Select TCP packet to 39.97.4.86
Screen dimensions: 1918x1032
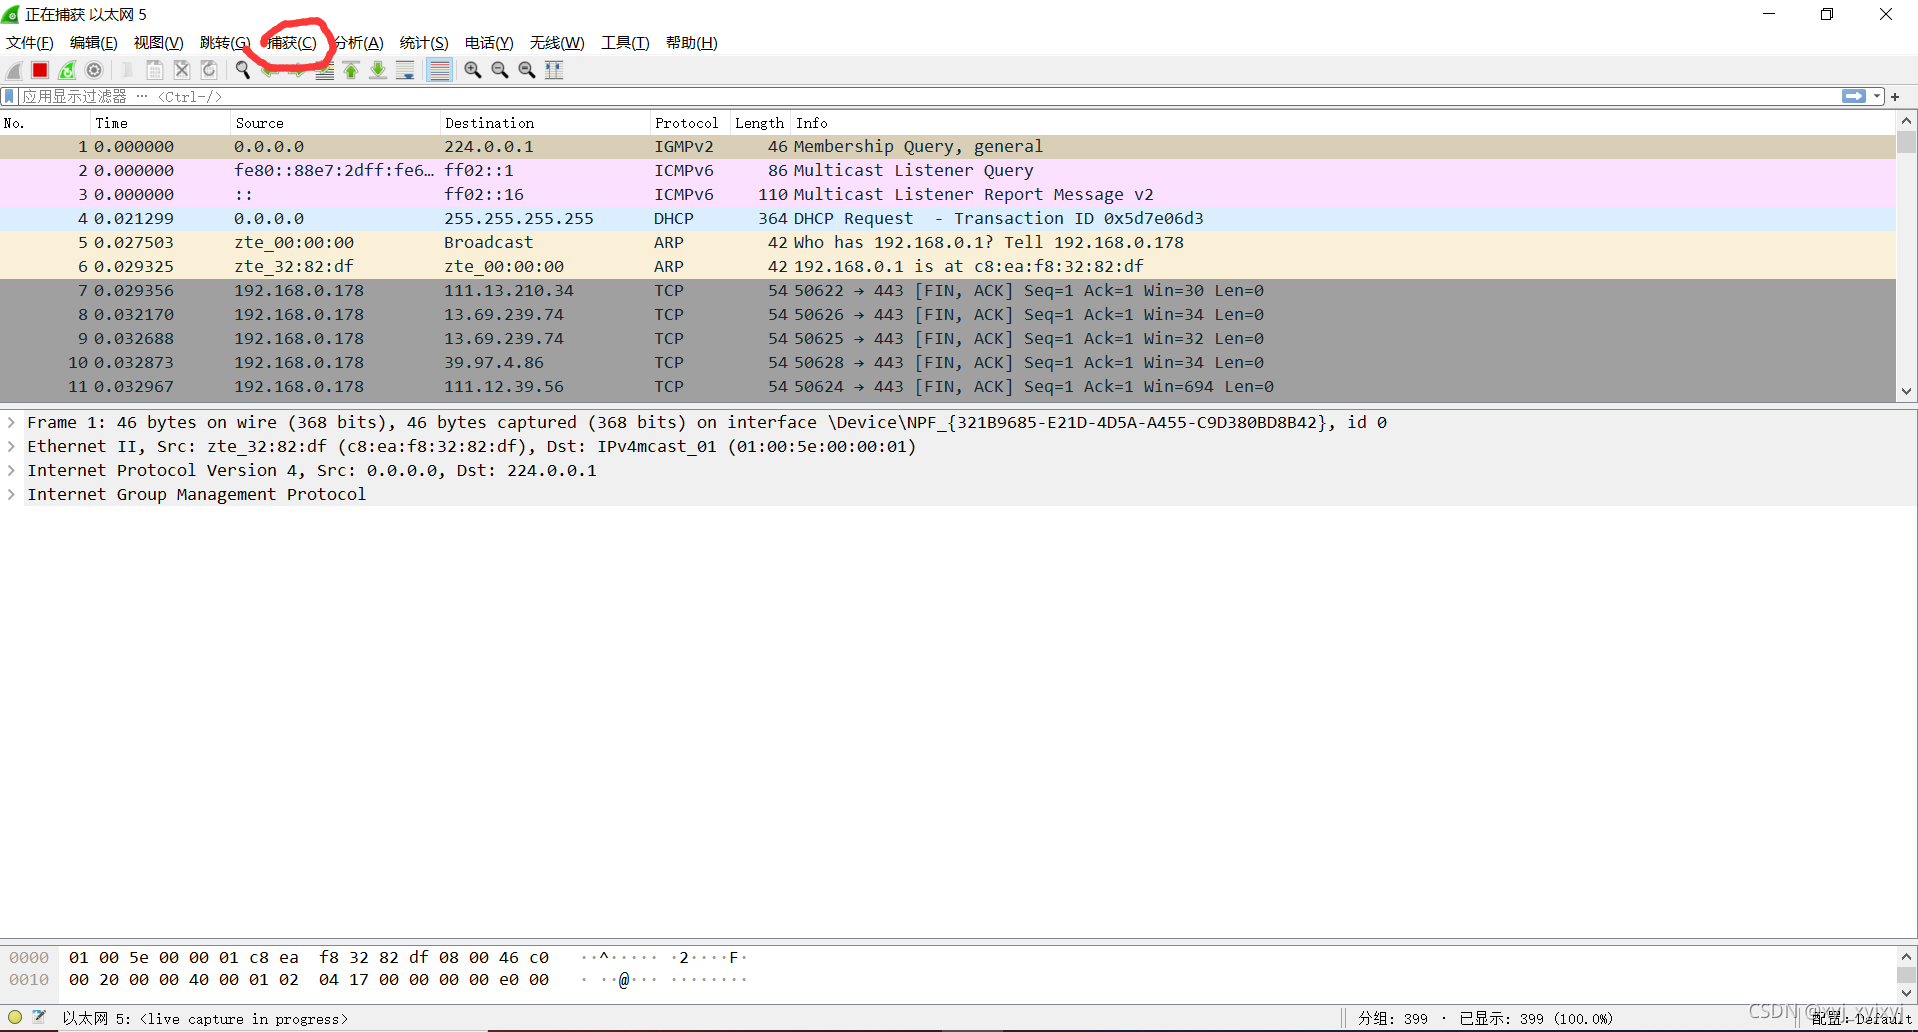pos(948,362)
